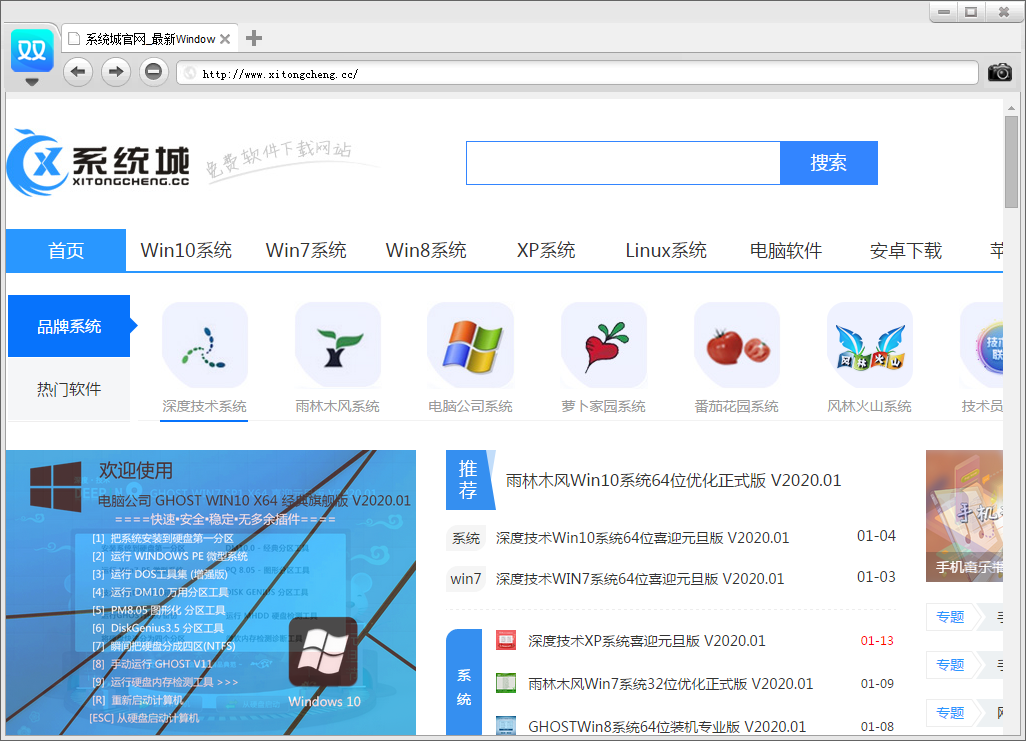This screenshot has height=741, width=1026.
Task: Open recommended 雨林木风Win10系统64位优化正式版 headline
Action: tap(673, 480)
